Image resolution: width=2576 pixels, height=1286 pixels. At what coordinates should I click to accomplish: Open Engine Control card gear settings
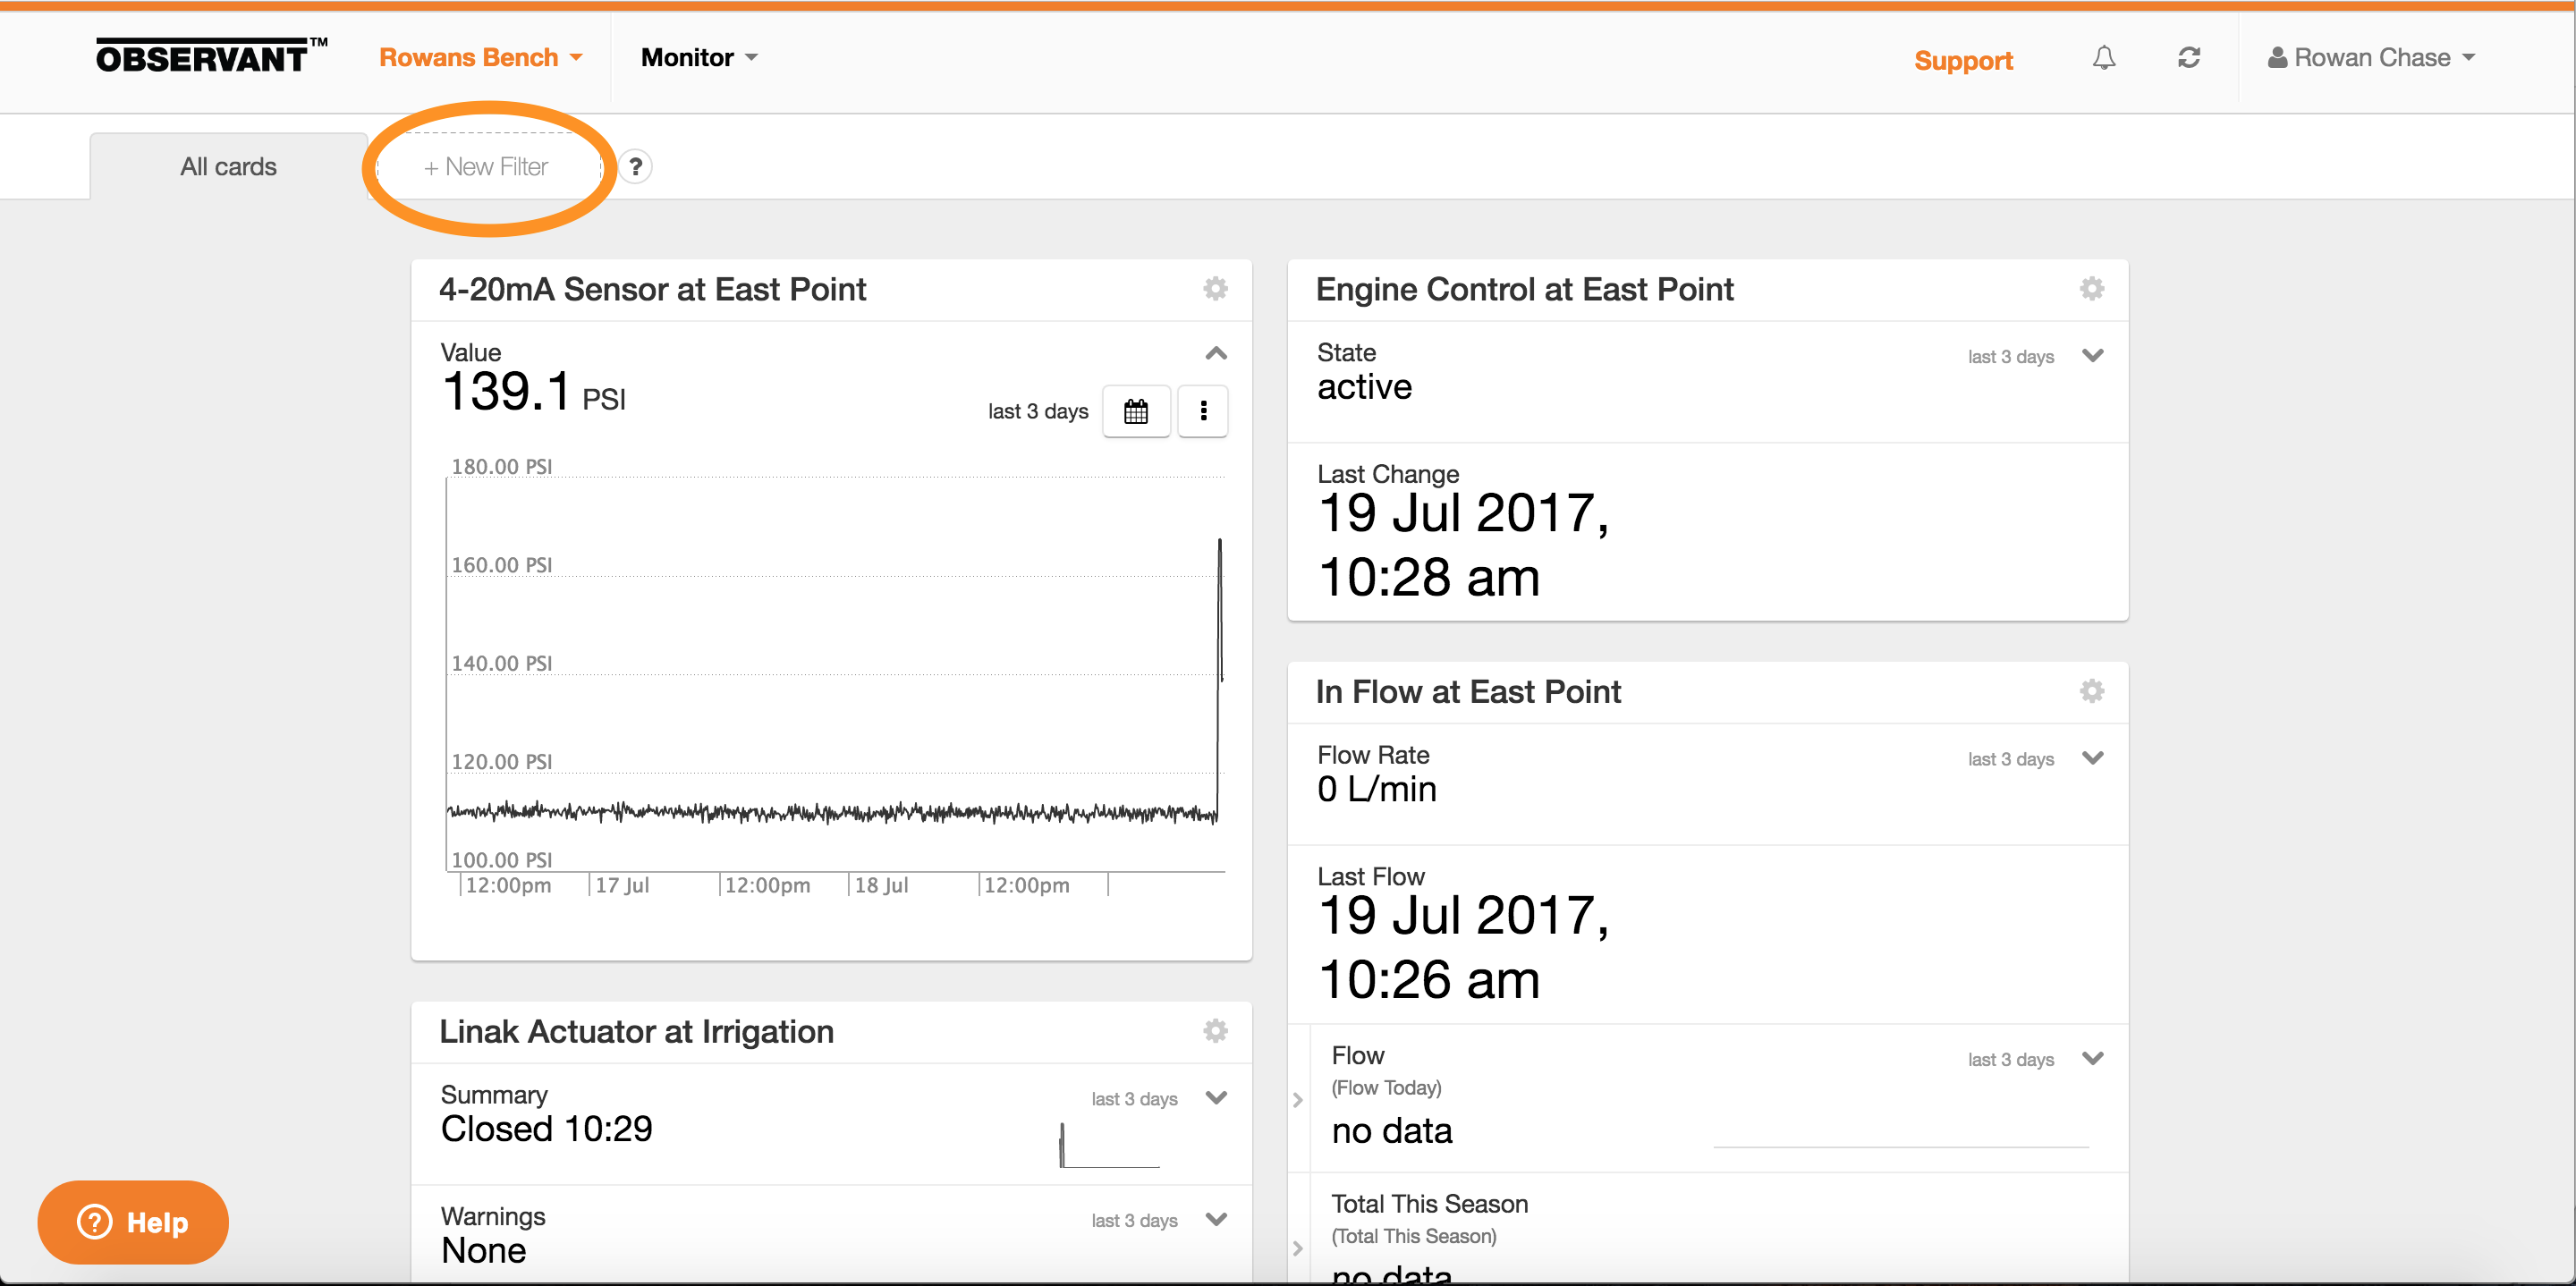[x=2091, y=289]
